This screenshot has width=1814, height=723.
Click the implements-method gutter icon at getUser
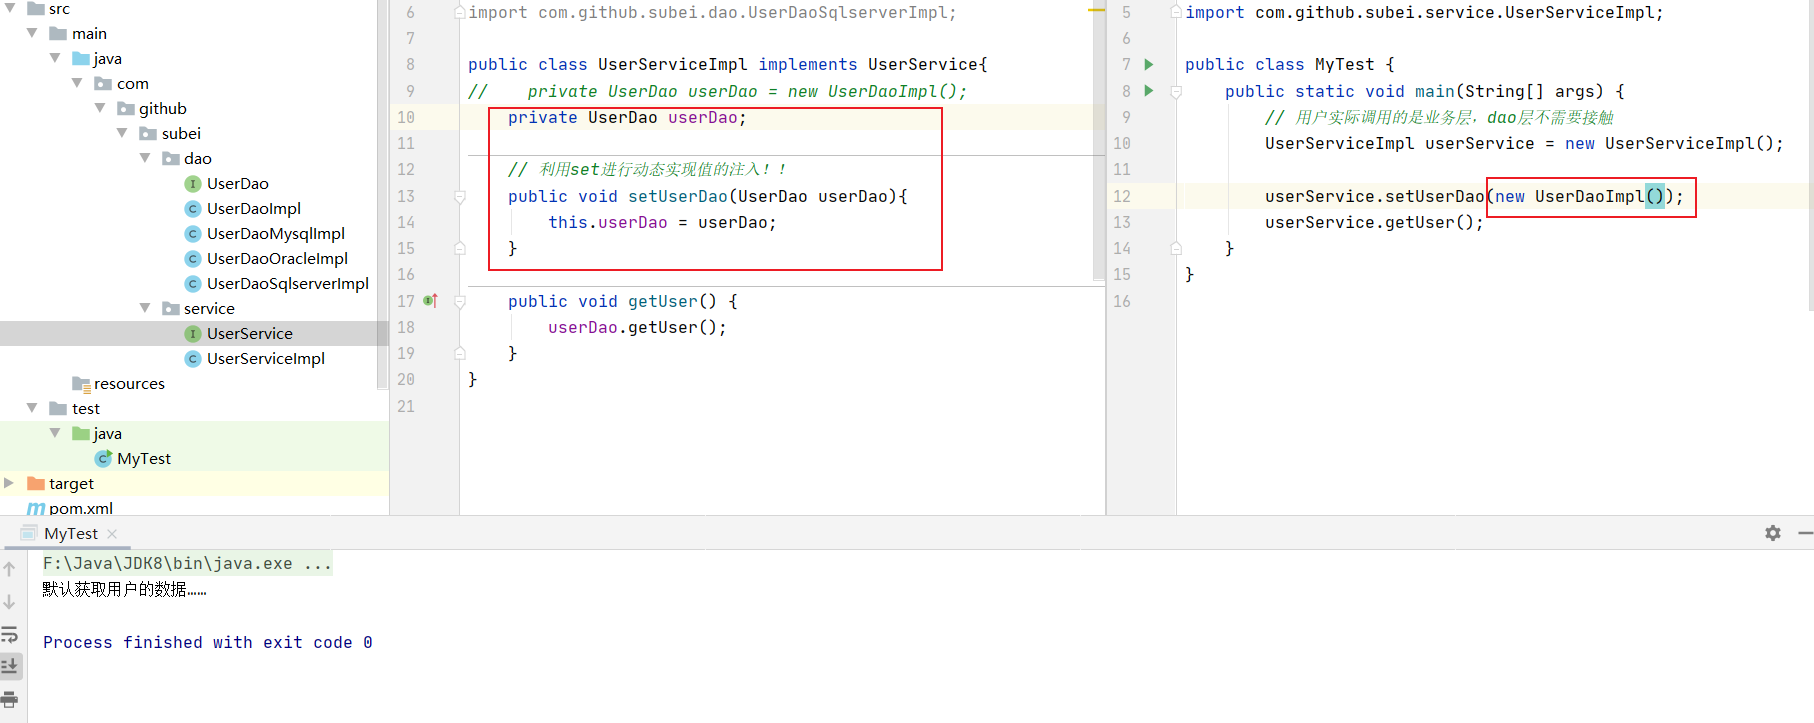(431, 301)
